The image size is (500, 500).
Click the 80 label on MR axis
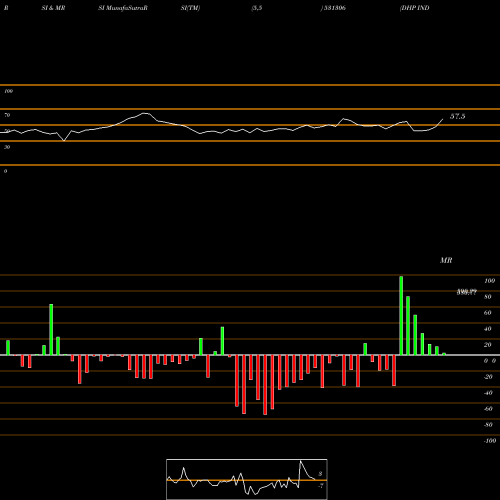488,297
